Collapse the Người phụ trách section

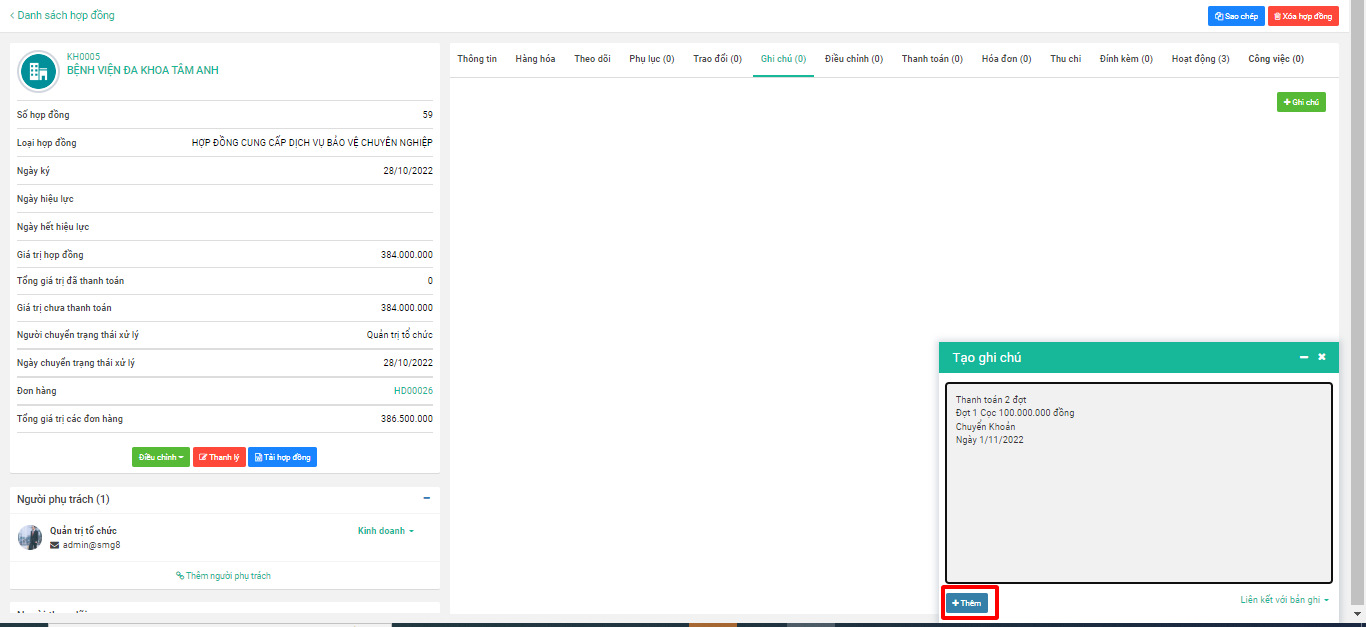pyautogui.click(x=427, y=498)
